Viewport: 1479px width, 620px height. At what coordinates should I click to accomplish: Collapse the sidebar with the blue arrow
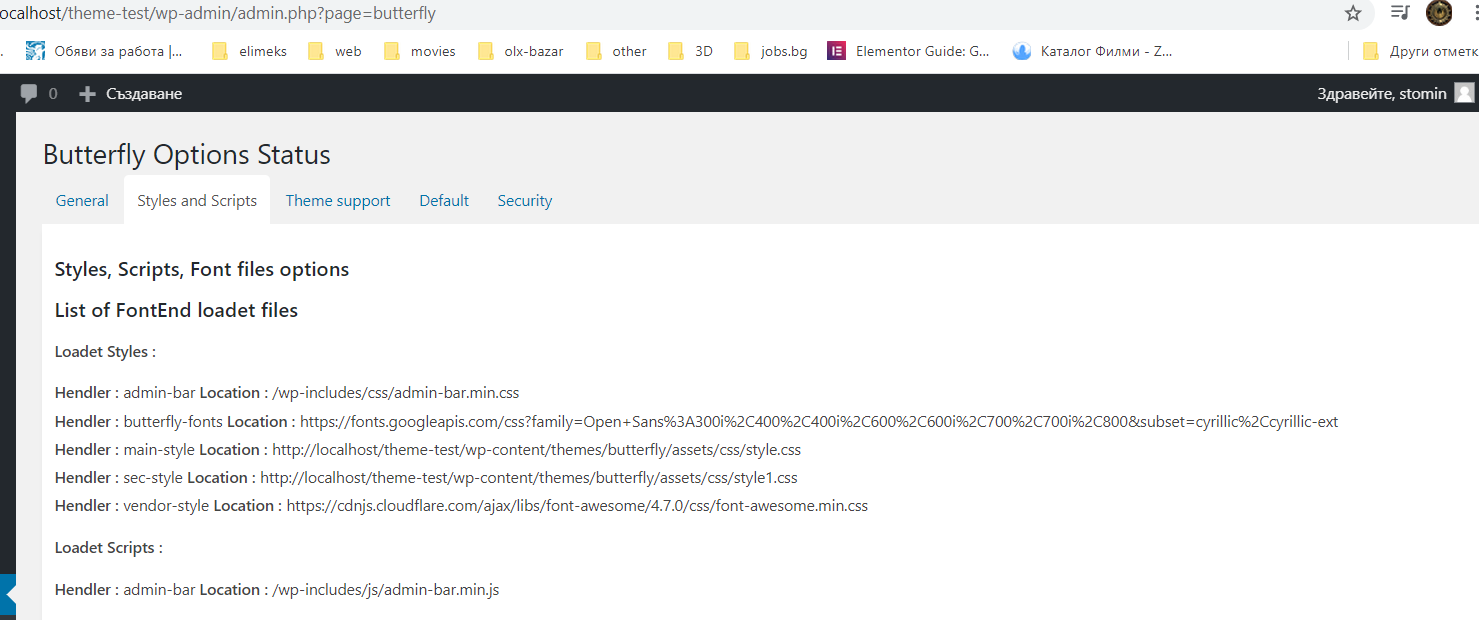[x=8, y=595]
